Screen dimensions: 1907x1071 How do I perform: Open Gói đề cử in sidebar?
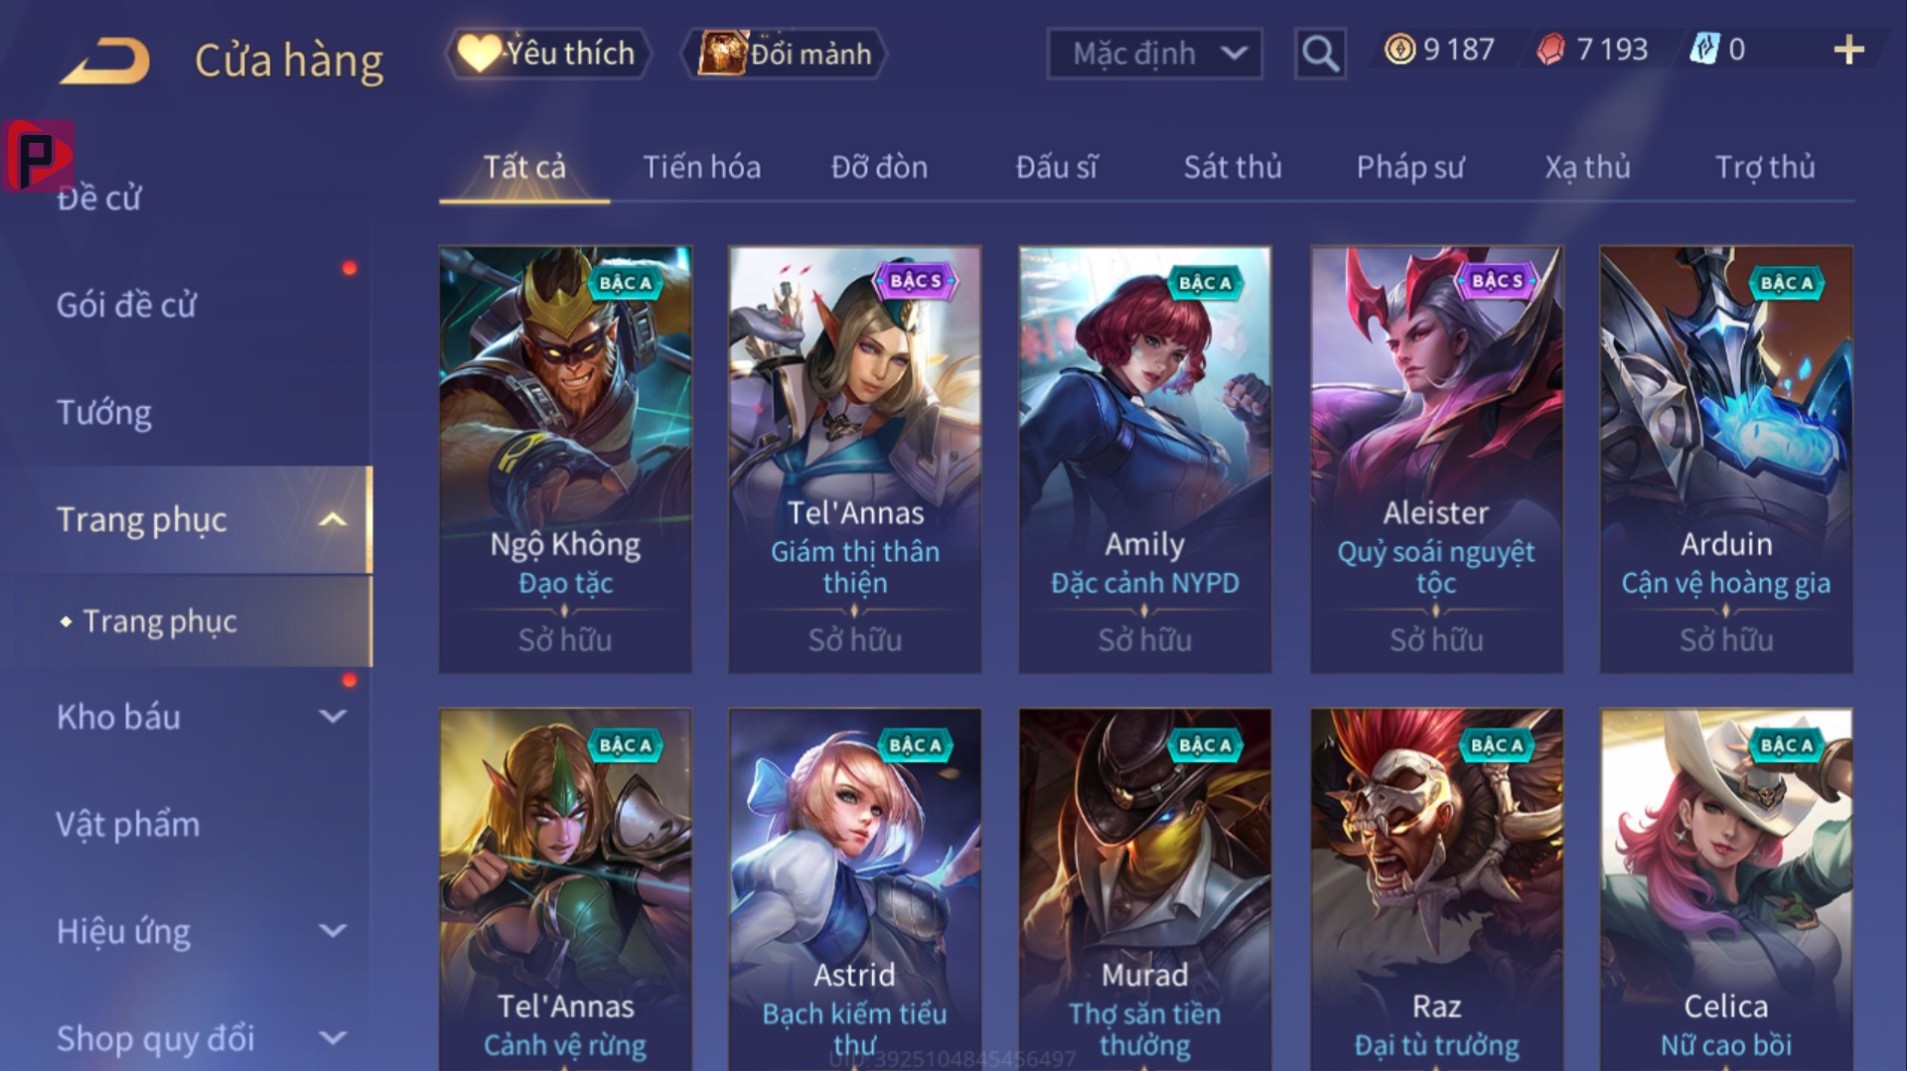pos(126,305)
